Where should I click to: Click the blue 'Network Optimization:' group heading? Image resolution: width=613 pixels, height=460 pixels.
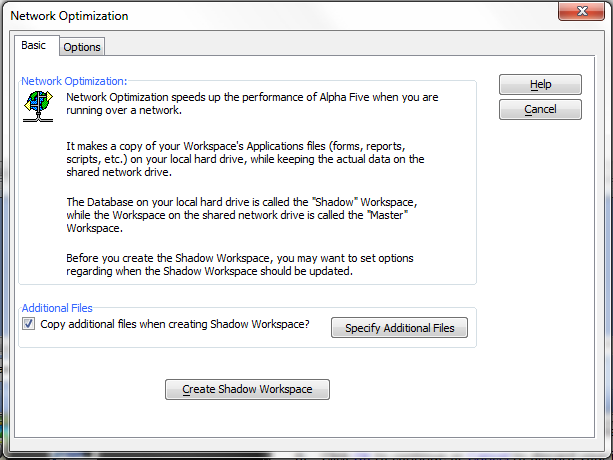pos(74,81)
